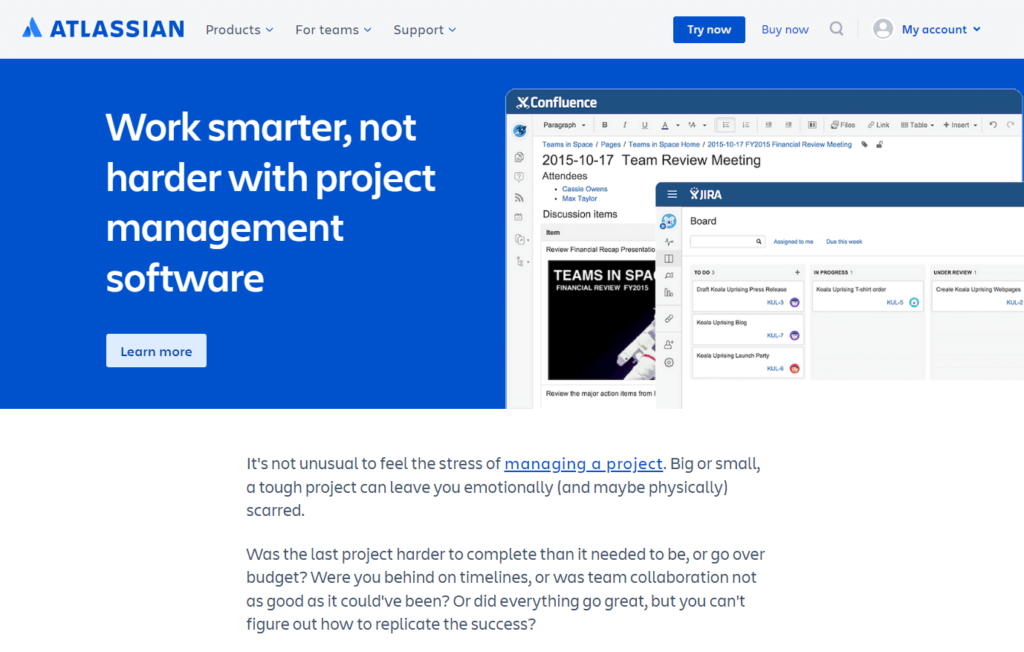Click the Assigned to me filter
The image size is (1024, 652).
coord(793,242)
